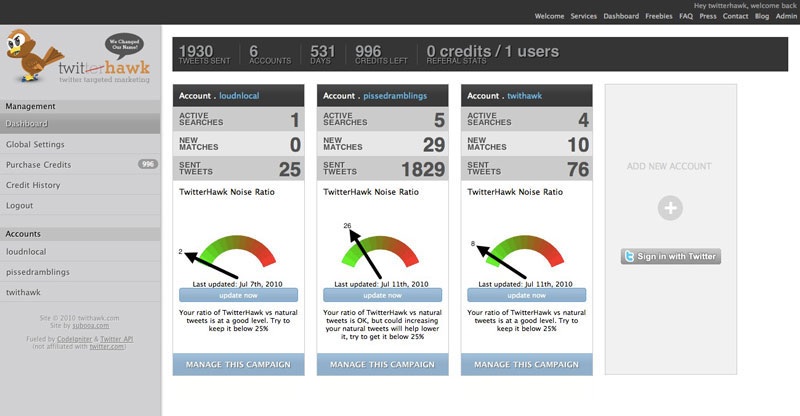
Task: Click pissedramblings noise ratio gauge
Action: click(380, 253)
